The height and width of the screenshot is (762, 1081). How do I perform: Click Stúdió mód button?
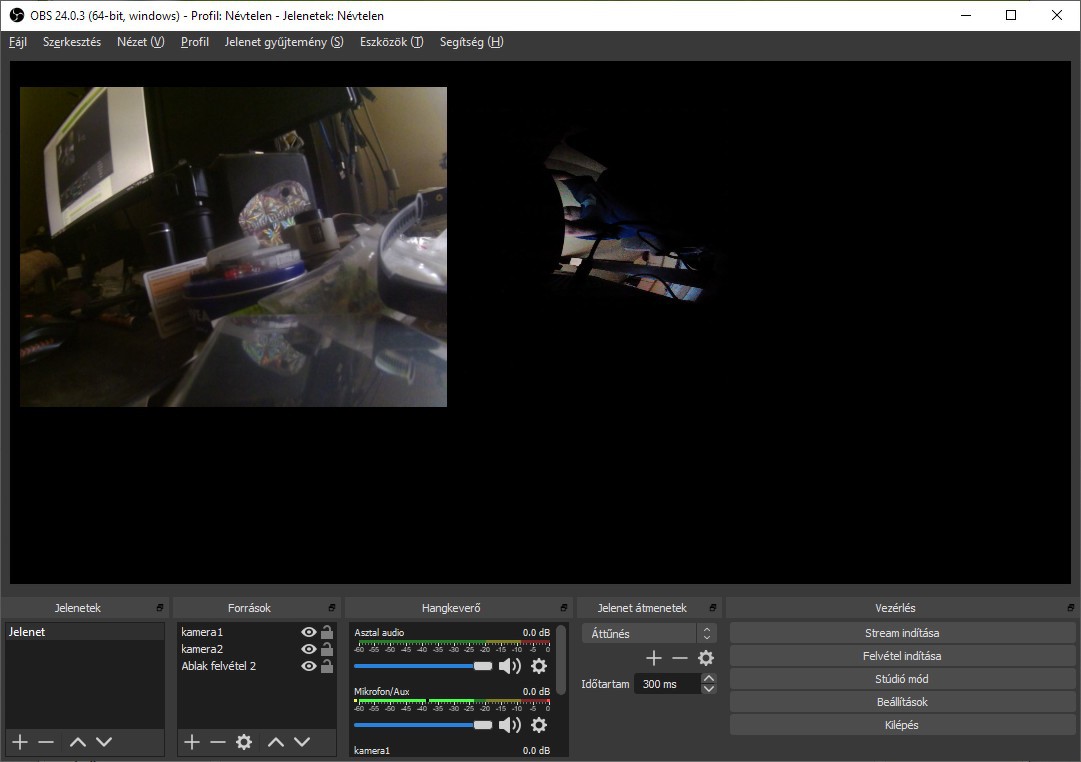click(902, 679)
